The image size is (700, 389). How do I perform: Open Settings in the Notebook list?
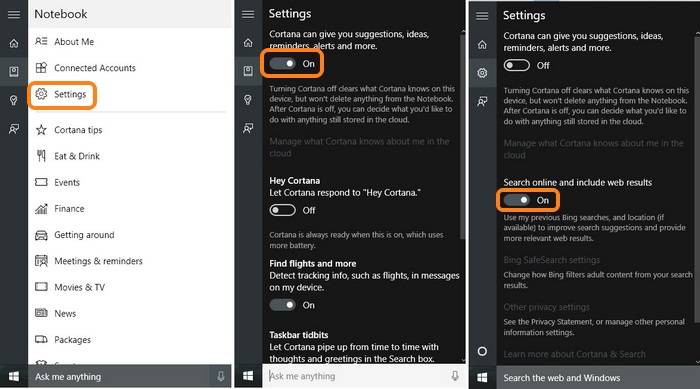pyautogui.click(x=62, y=94)
